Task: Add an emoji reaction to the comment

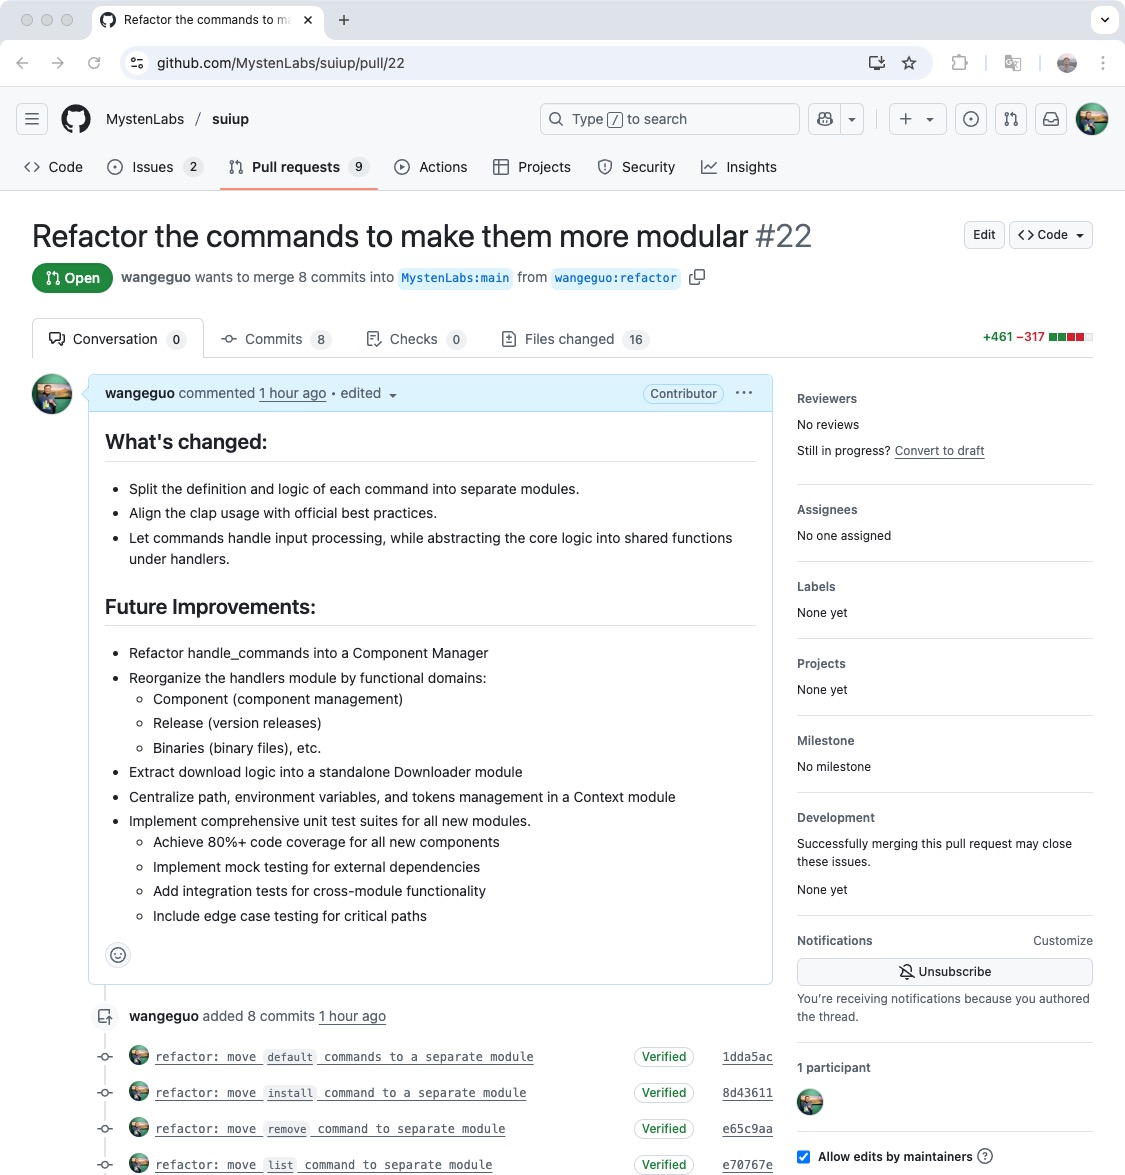Action: point(118,955)
